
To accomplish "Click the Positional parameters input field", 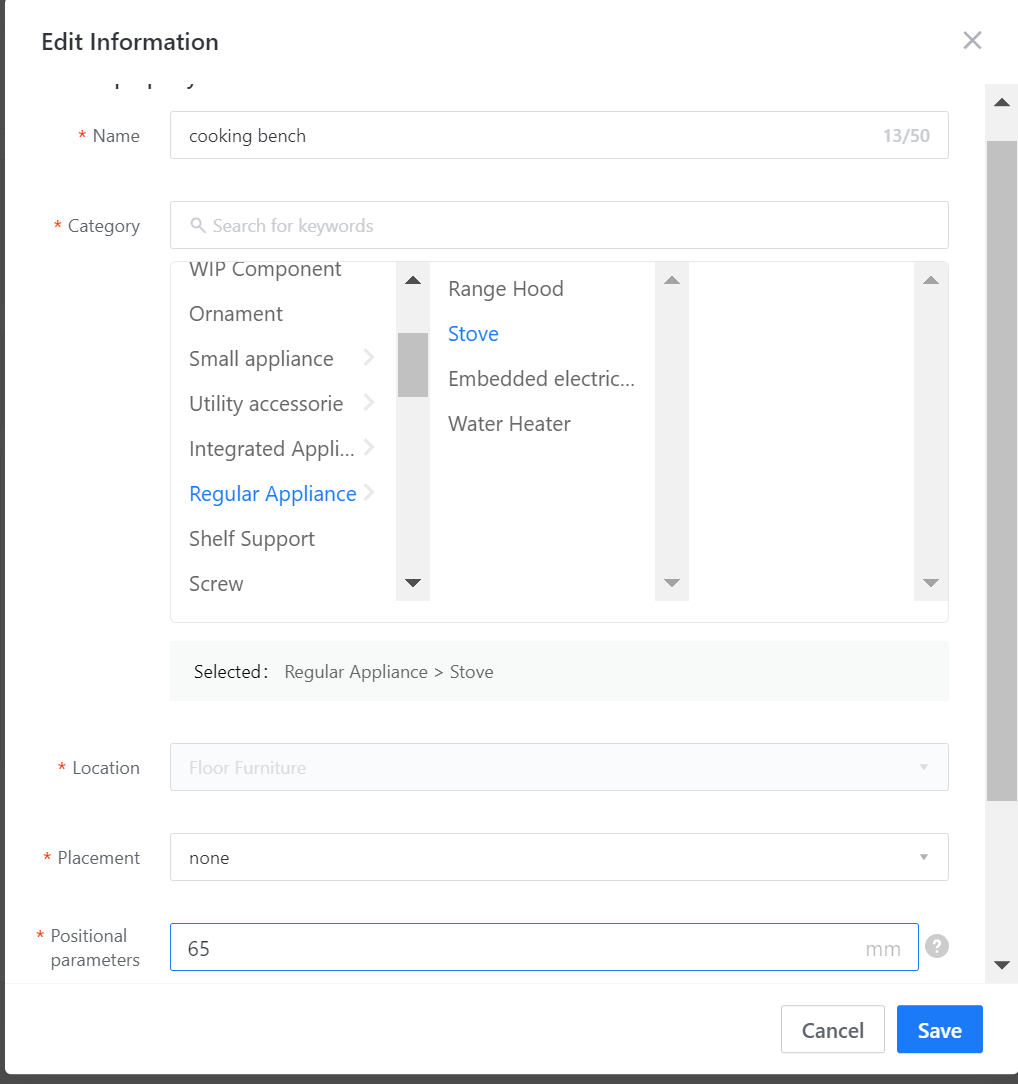I will coord(520,947).
